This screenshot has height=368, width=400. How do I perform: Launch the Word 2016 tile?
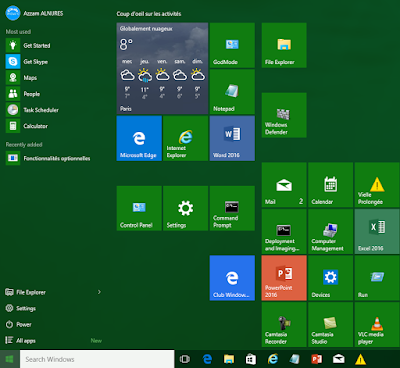click(232, 138)
